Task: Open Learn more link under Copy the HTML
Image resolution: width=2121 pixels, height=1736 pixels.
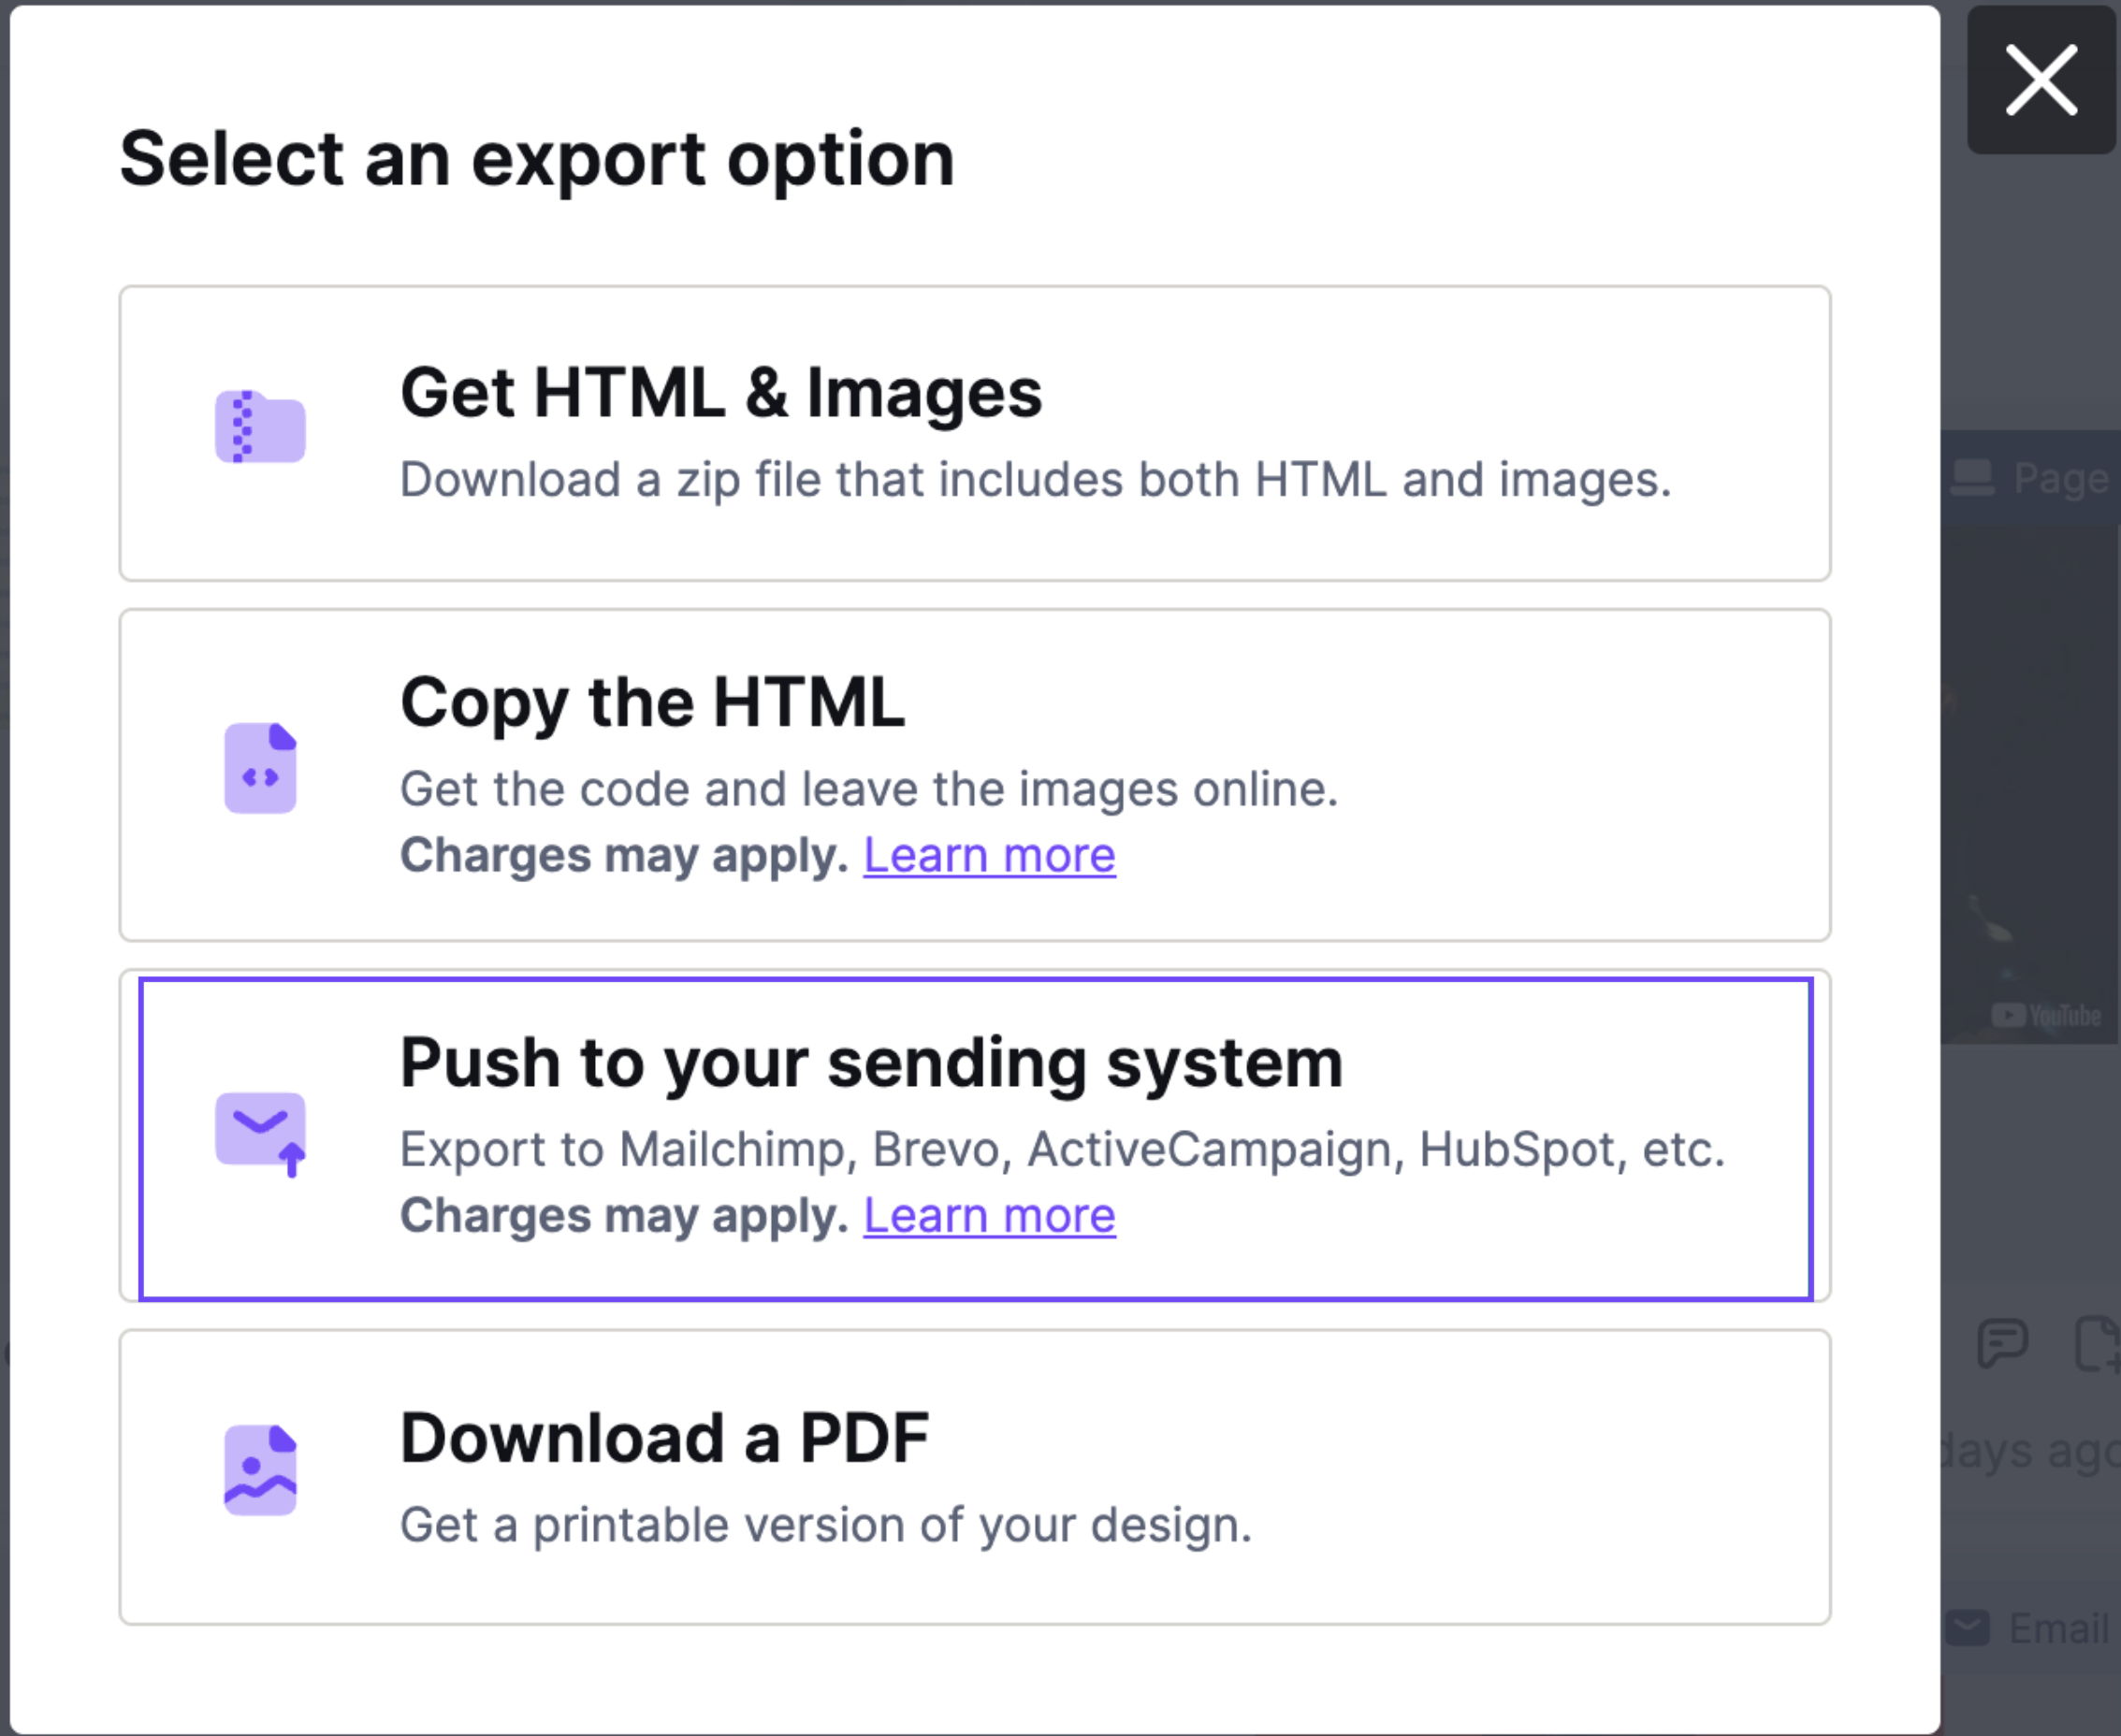Action: 989,855
